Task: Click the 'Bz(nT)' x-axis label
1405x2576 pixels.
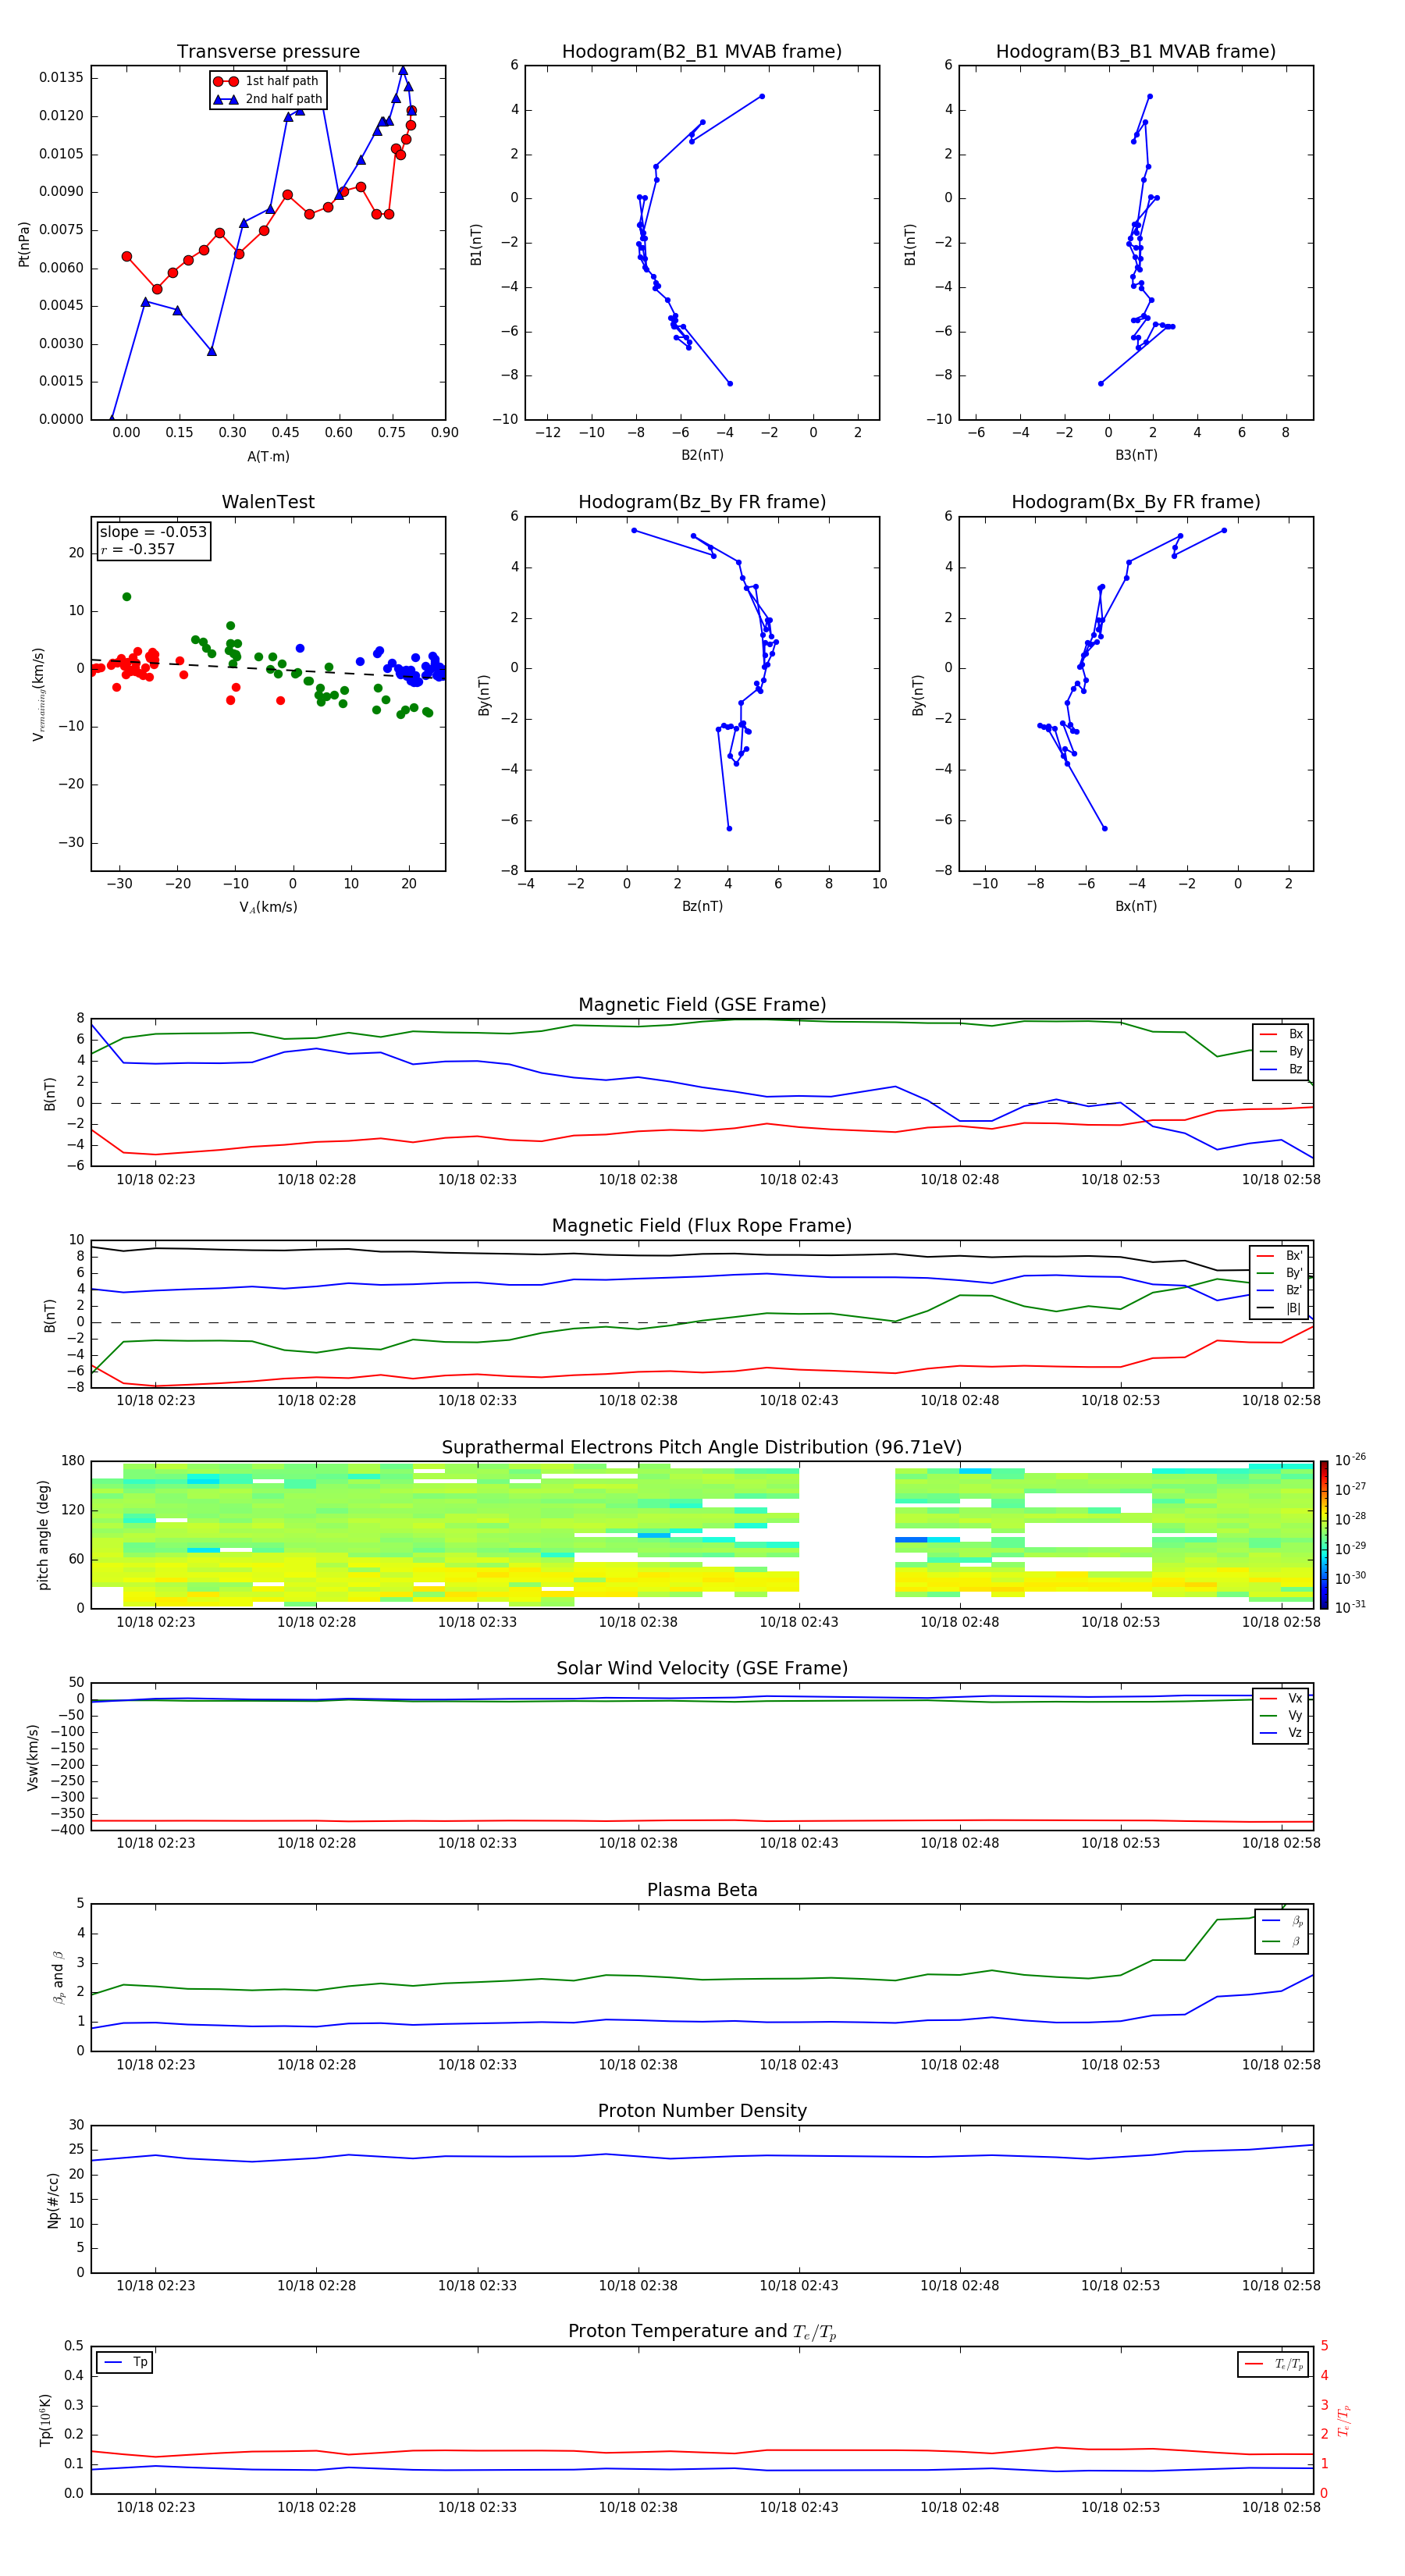Action: 702,906
